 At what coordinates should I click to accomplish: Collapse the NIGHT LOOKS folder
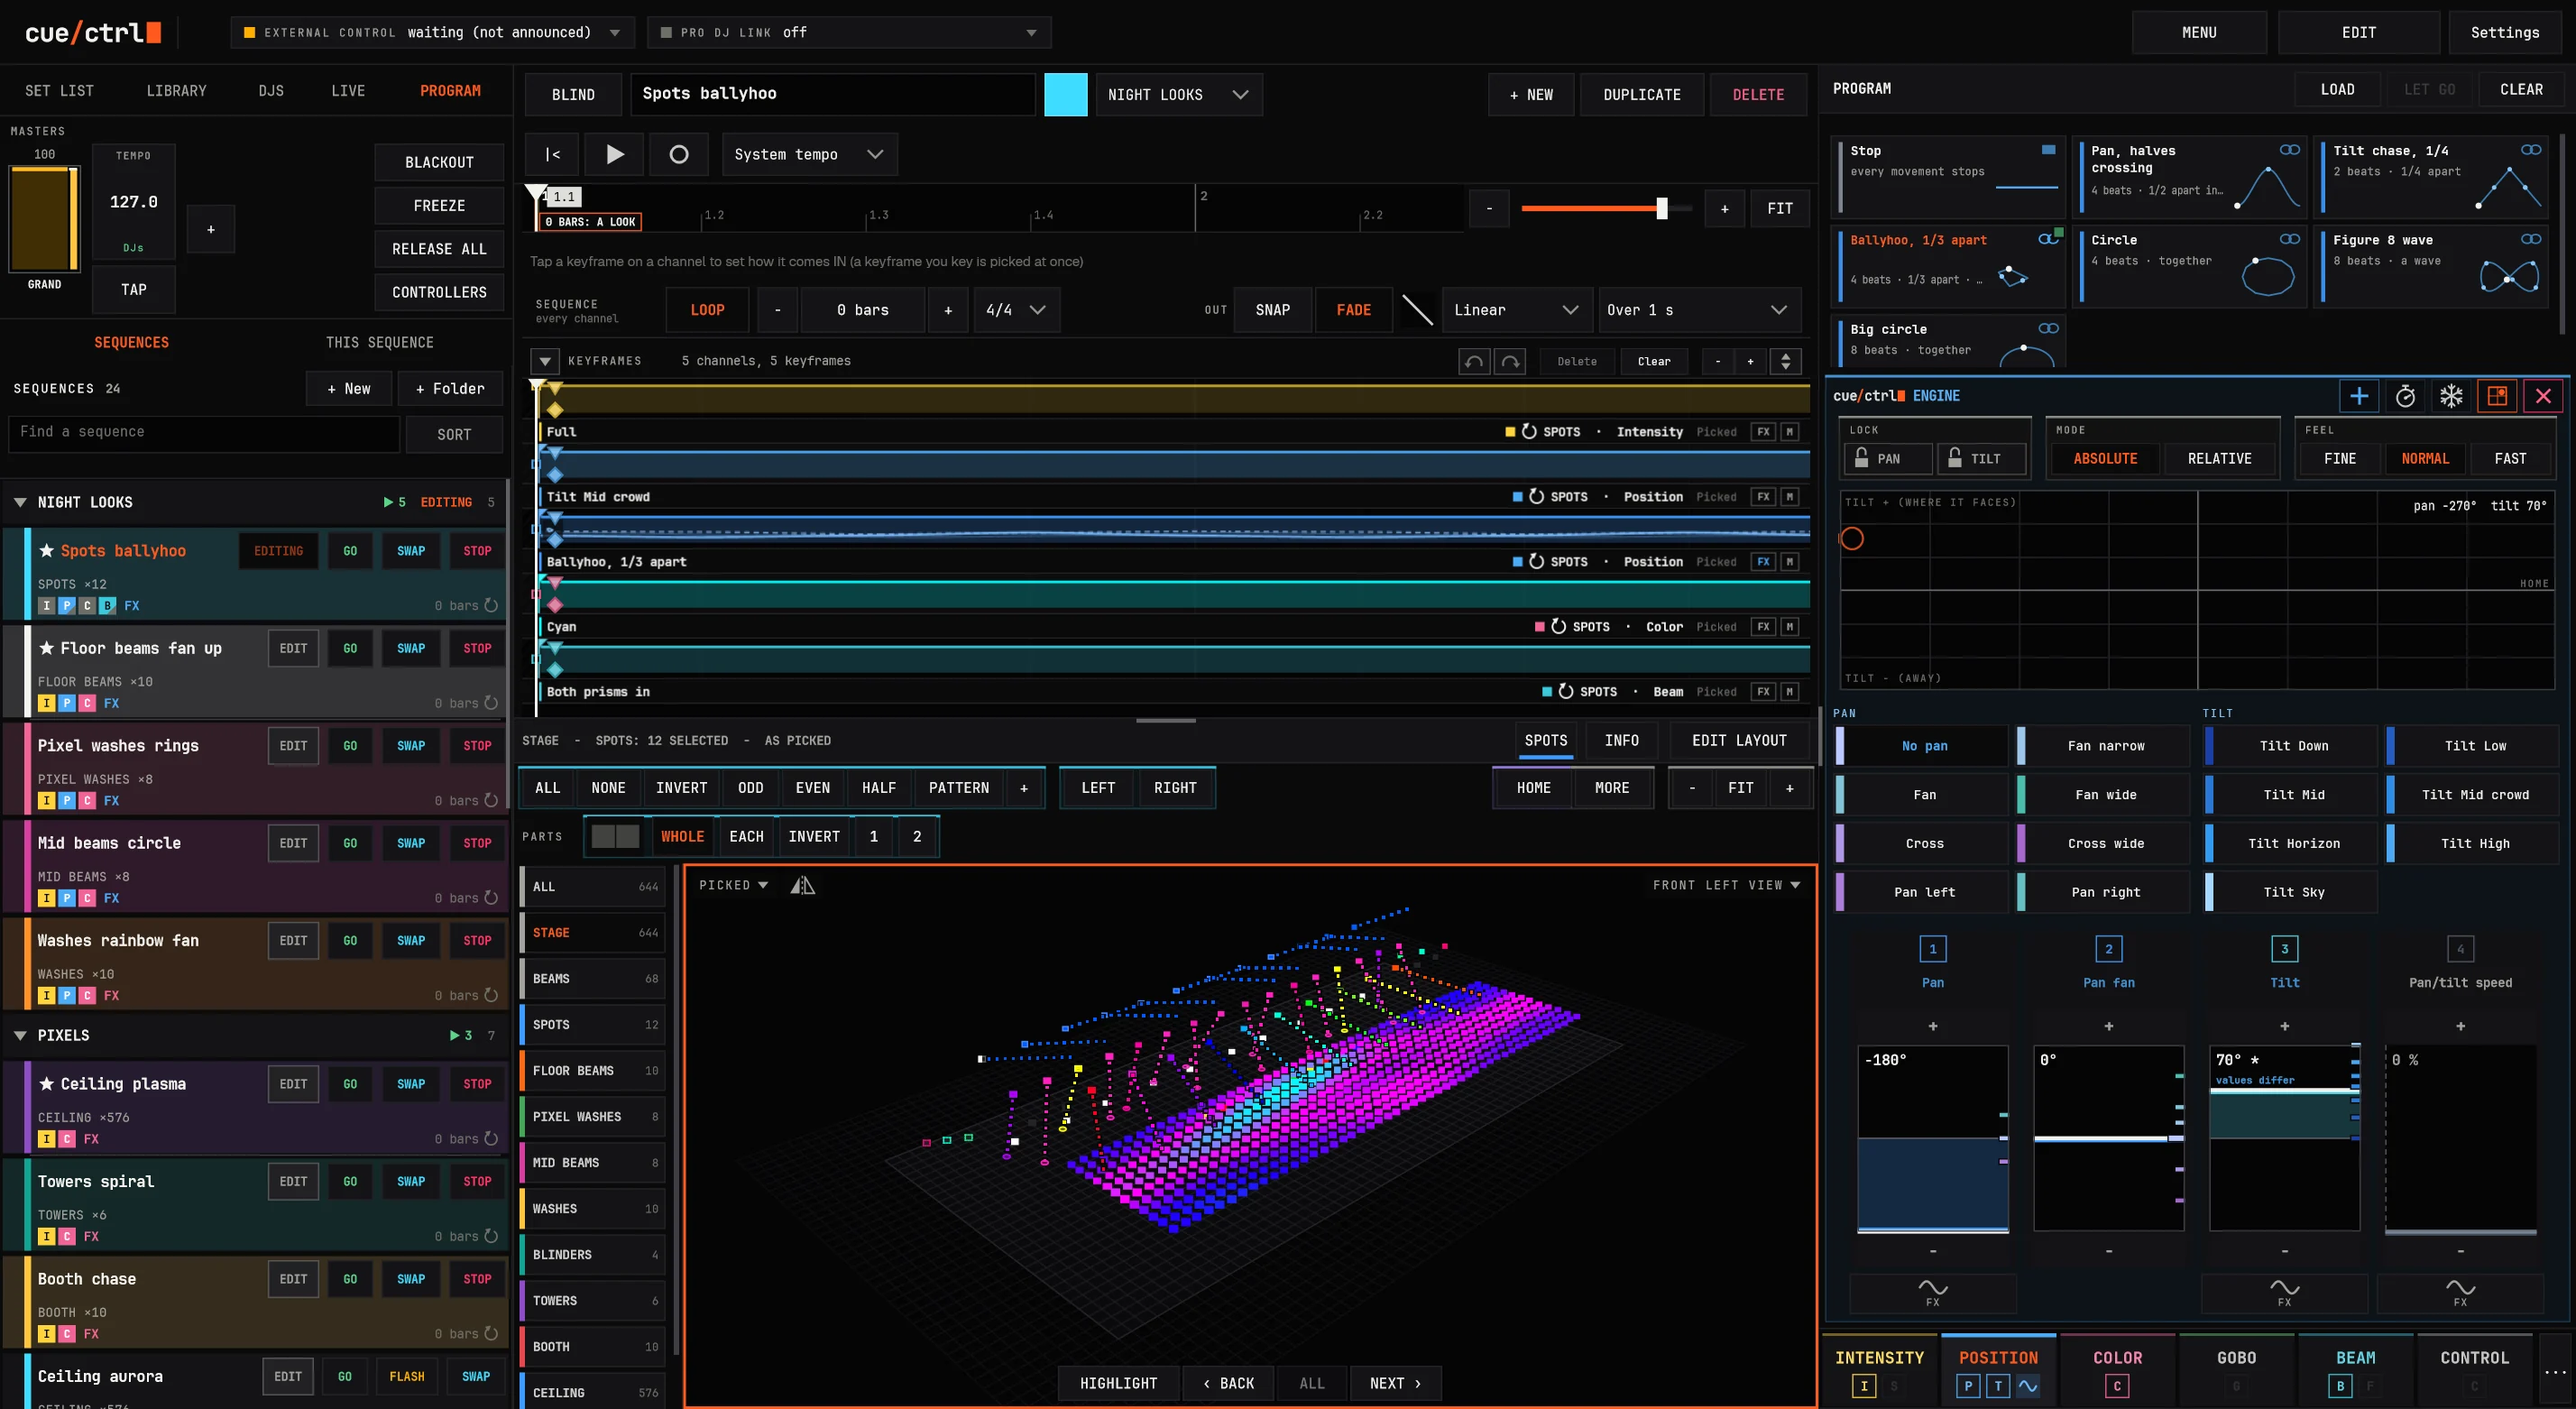pos(20,502)
